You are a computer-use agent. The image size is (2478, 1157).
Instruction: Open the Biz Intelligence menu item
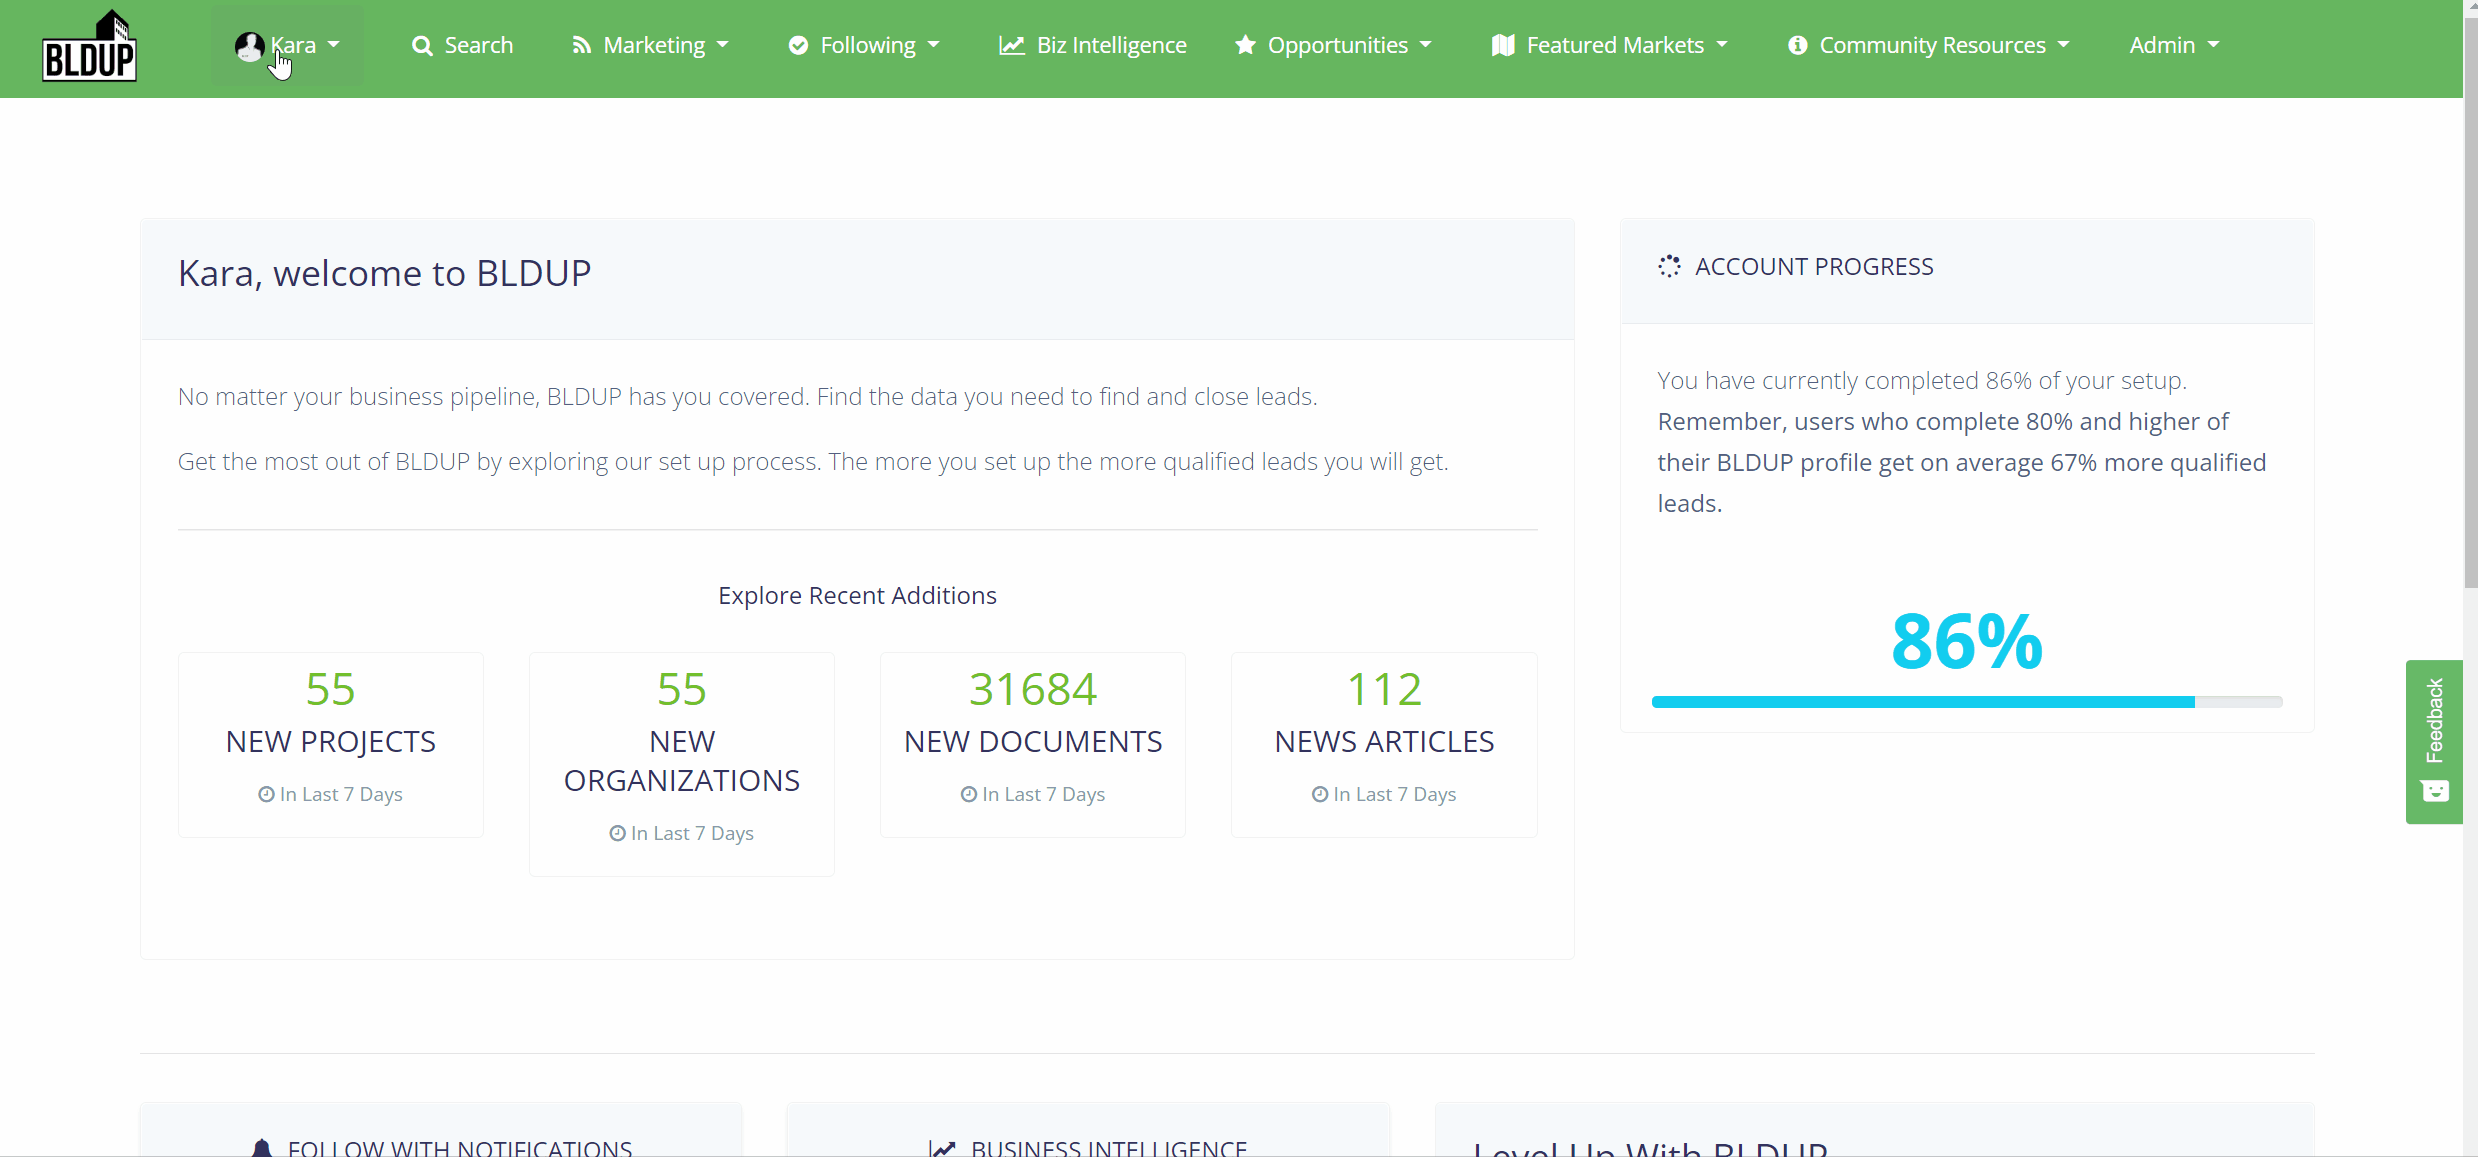[1093, 46]
